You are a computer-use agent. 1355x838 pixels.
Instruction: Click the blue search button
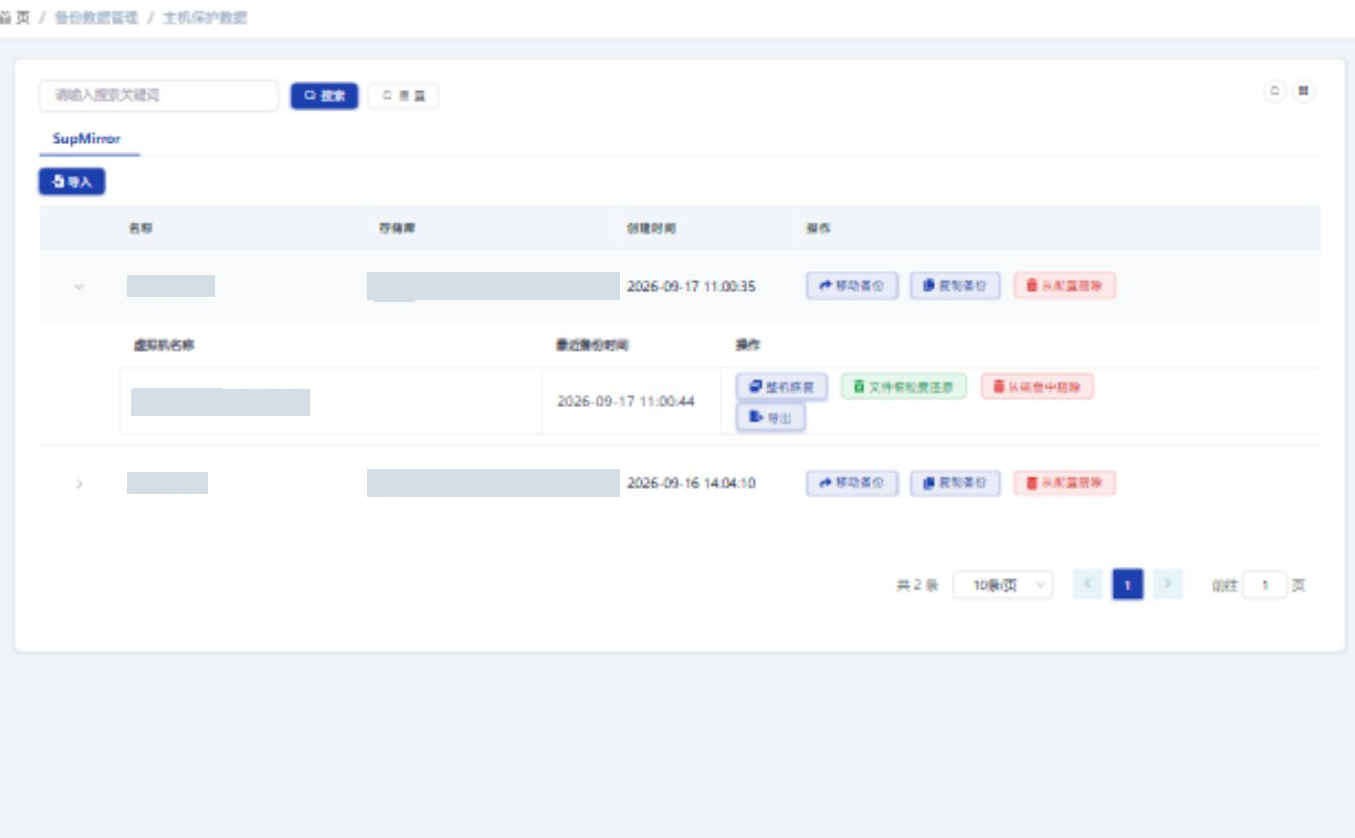(324, 96)
